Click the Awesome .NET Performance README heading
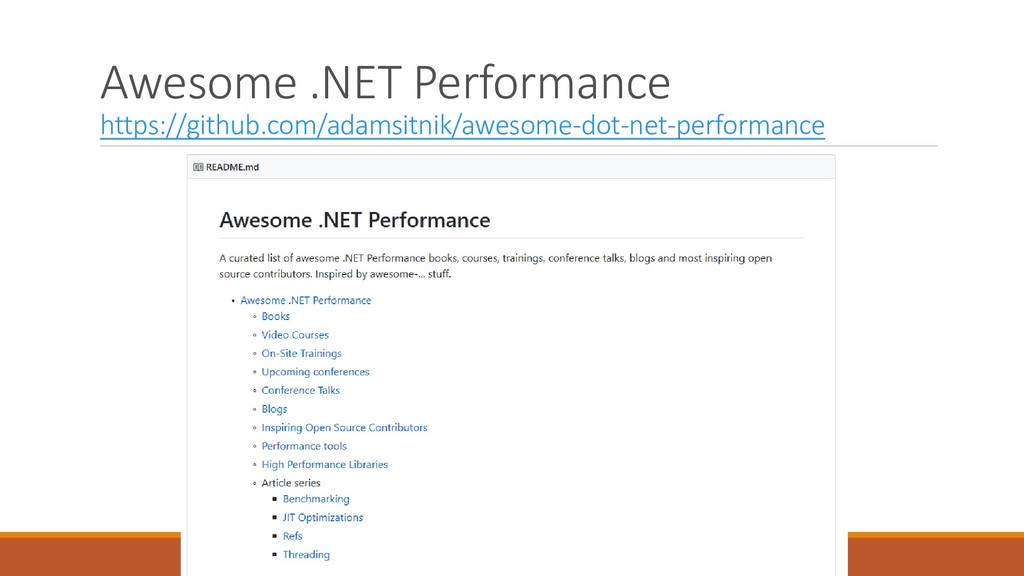 [355, 220]
